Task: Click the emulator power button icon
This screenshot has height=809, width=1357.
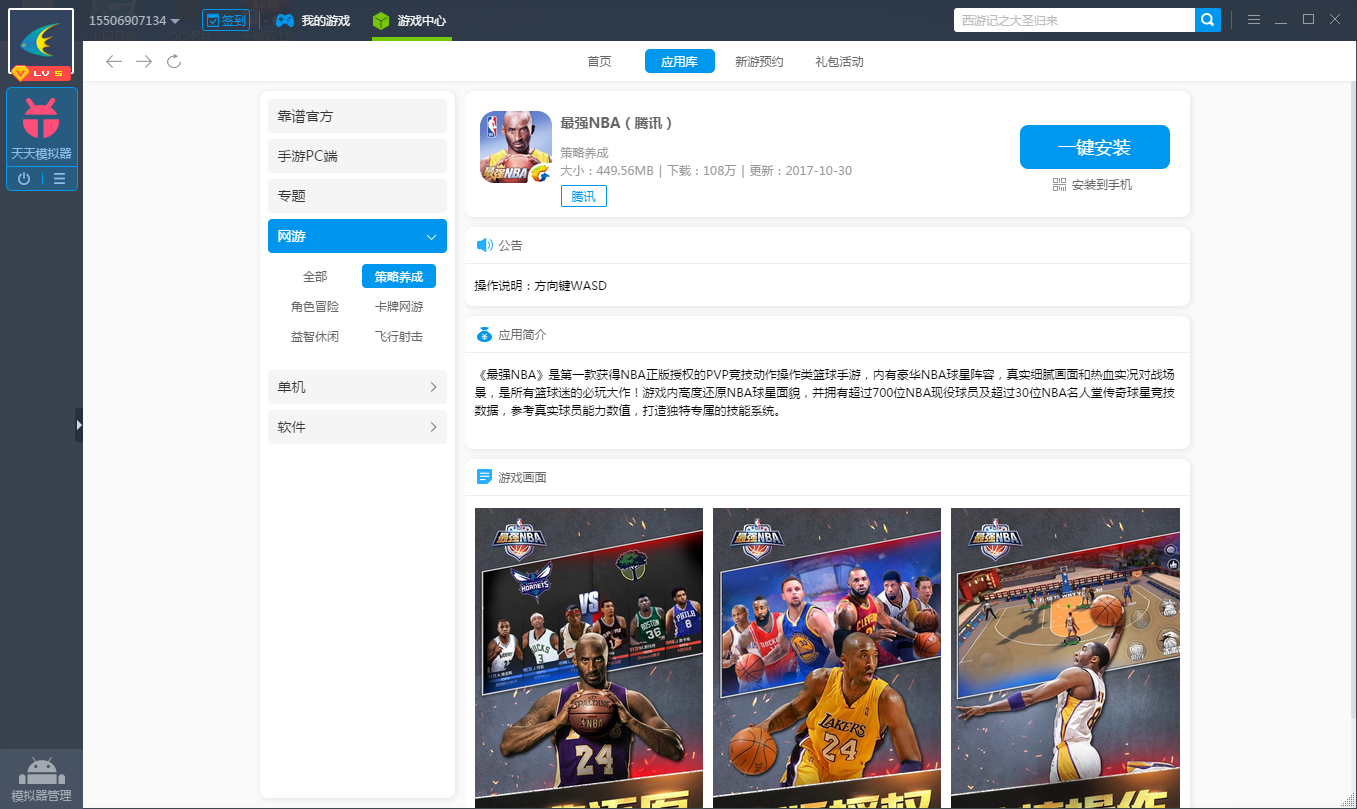Action: pos(24,179)
